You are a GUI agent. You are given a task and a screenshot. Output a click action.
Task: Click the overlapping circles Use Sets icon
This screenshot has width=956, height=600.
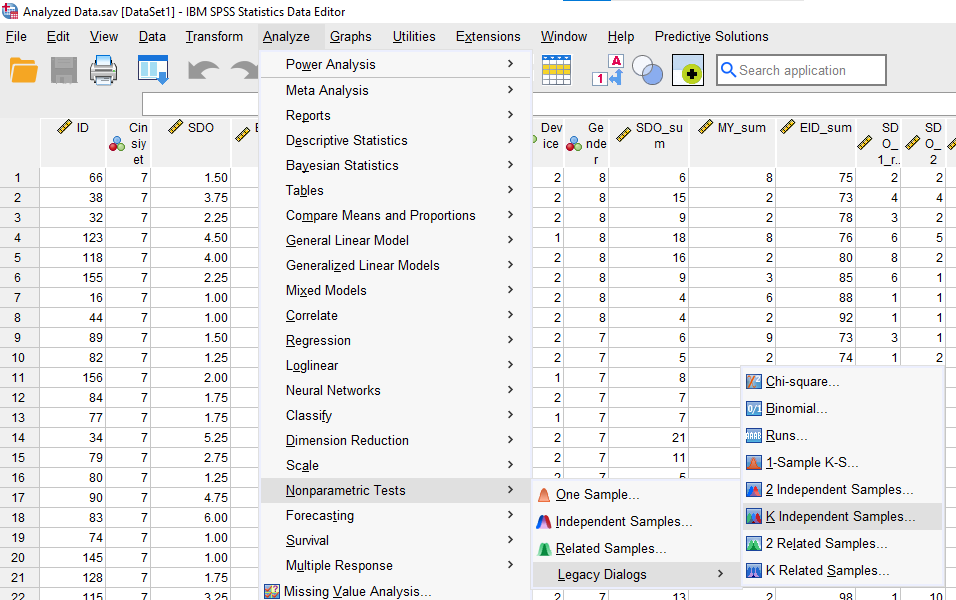point(647,71)
